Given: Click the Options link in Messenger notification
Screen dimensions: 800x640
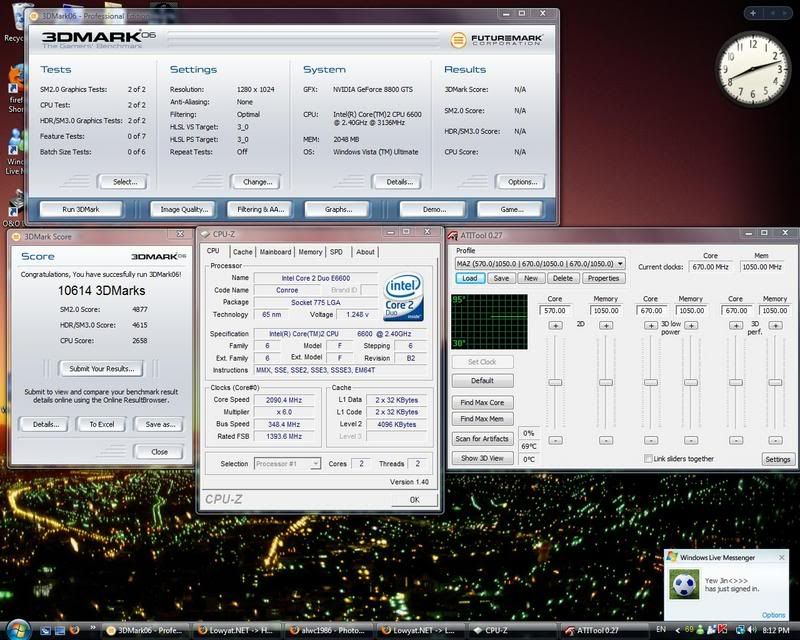Looking at the screenshot, I should point(773,615).
